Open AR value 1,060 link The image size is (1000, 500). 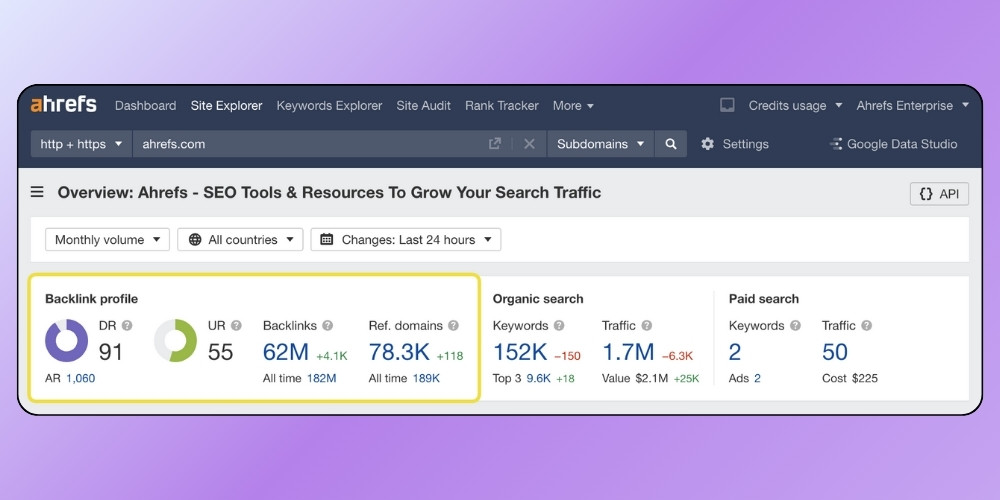[x=80, y=378]
